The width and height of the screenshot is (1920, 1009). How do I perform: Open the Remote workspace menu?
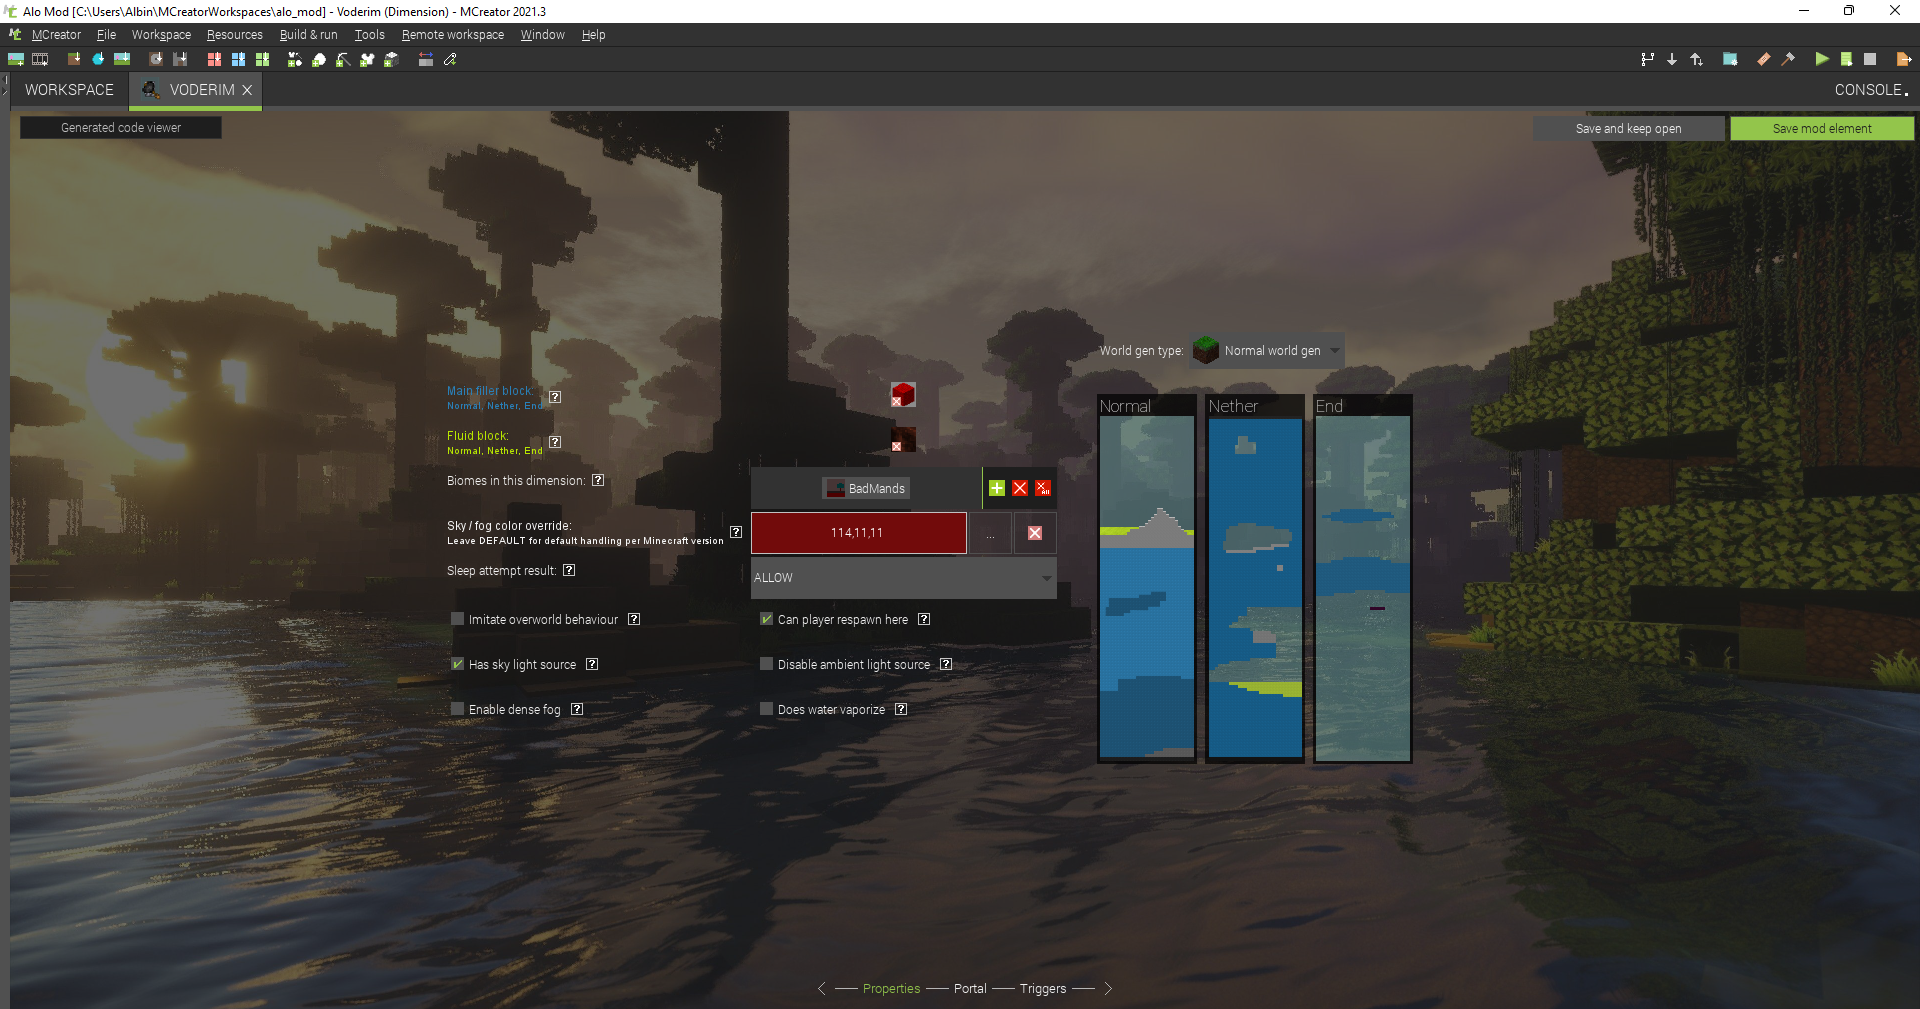coord(453,35)
